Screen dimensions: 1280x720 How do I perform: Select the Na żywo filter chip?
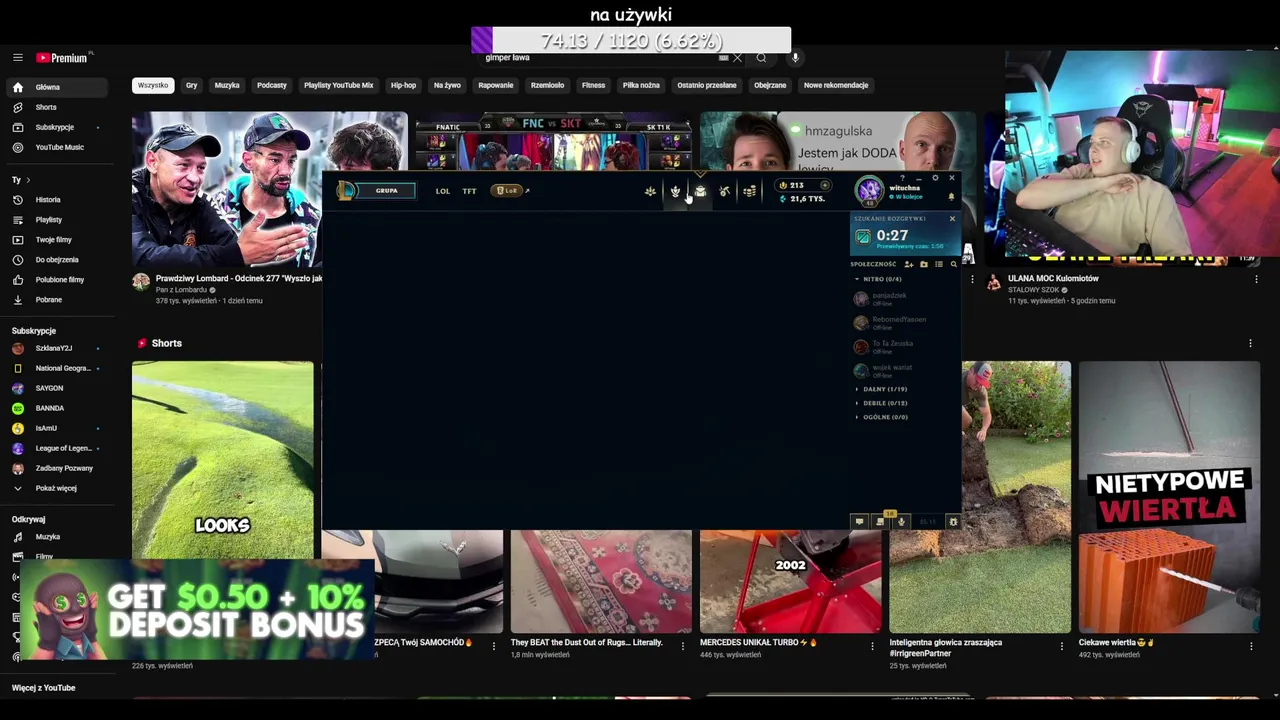(x=447, y=85)
